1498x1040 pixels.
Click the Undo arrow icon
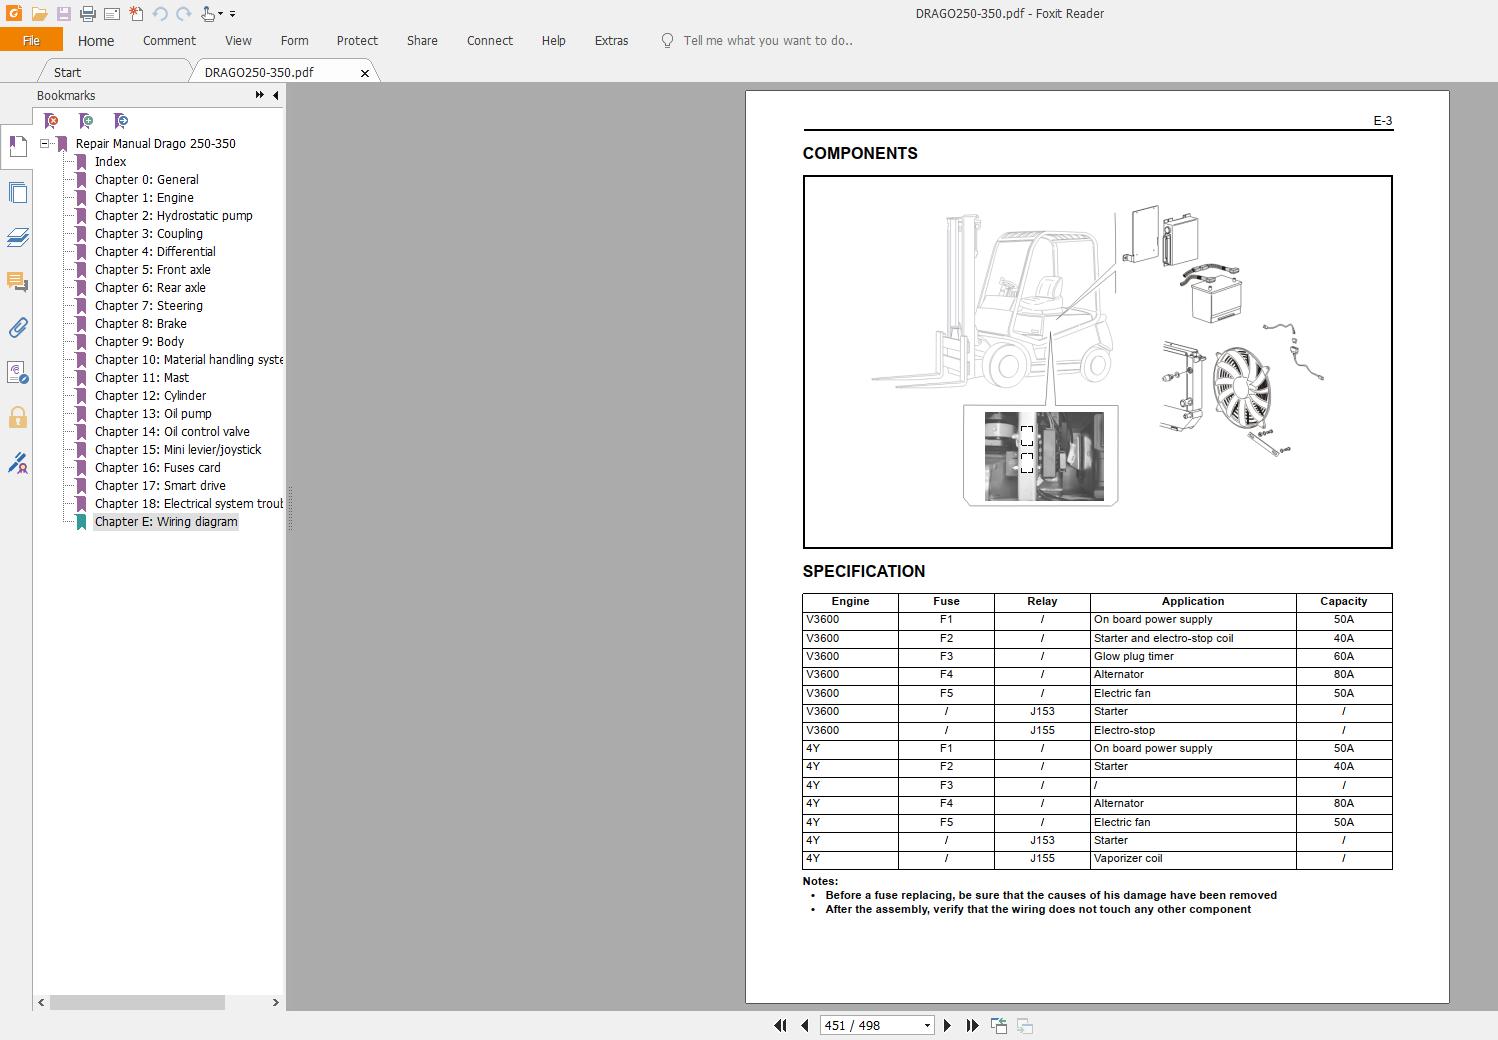(160, 14)
